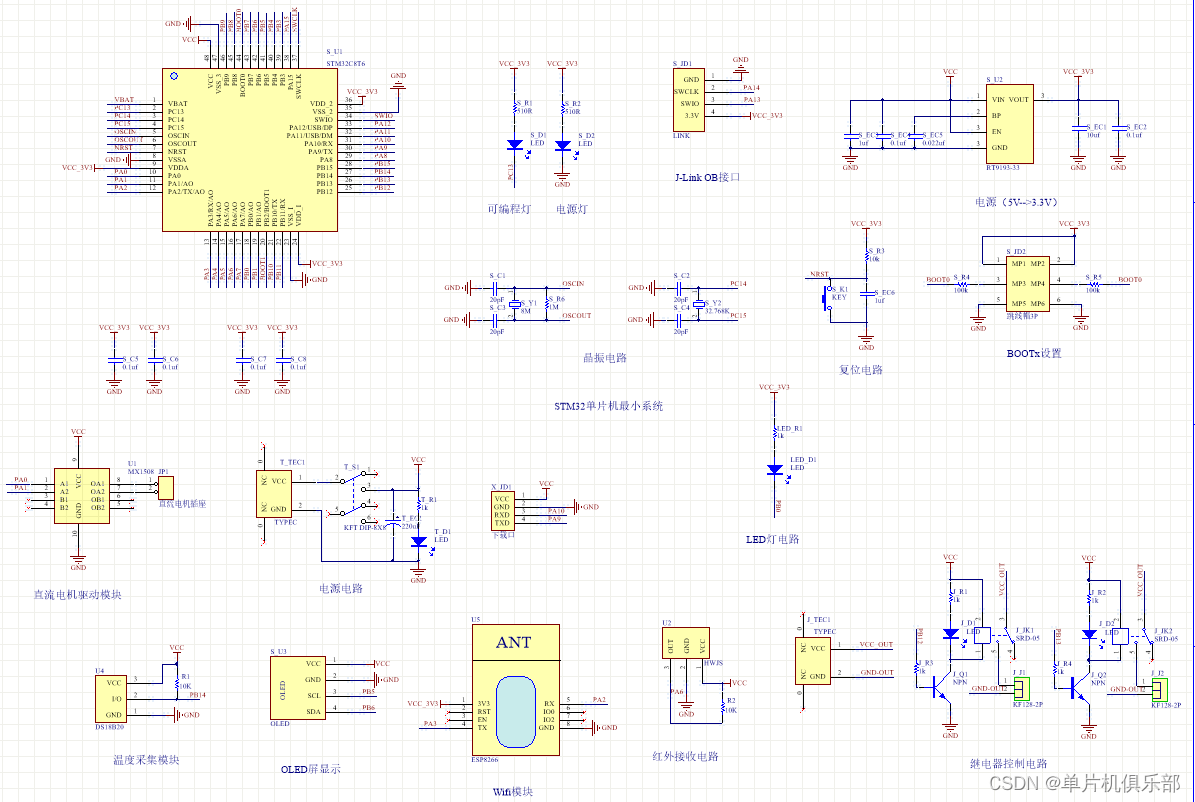Select the STM32C8T6 microcontroller S_U1 body
1195x802 pixels.
pos(250,149)
